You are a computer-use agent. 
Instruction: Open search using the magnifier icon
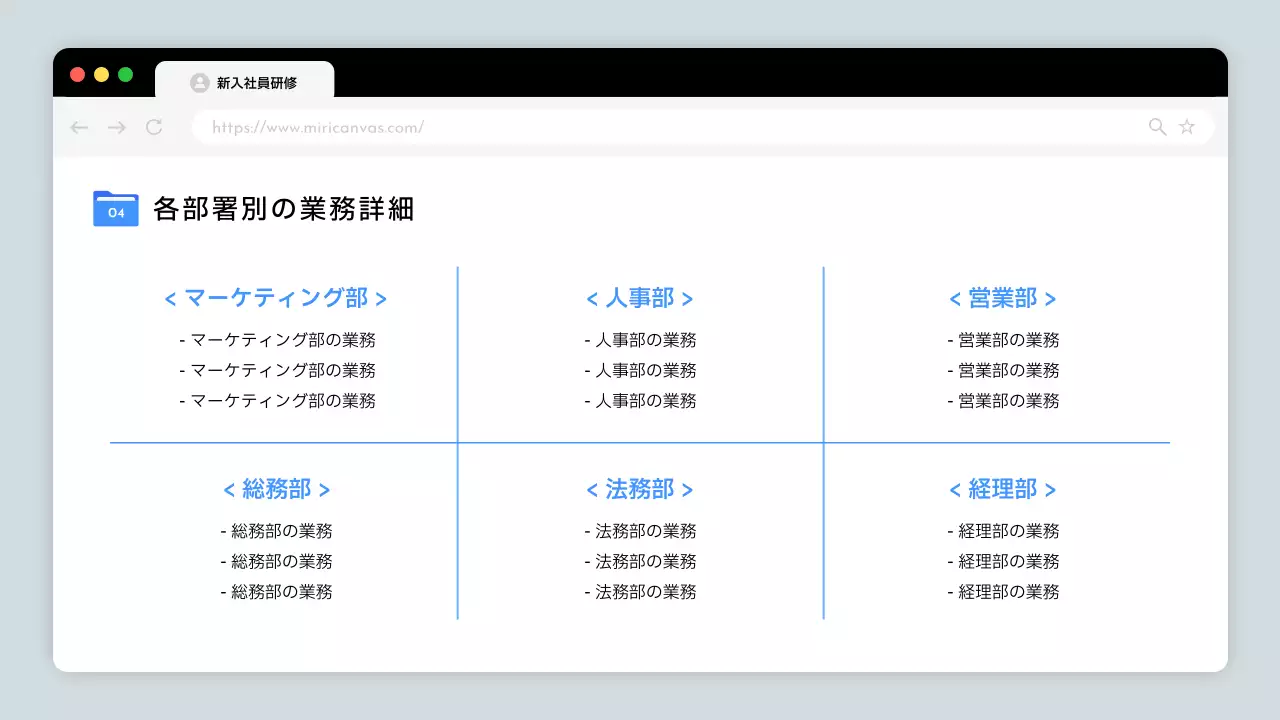point(1156,127)
